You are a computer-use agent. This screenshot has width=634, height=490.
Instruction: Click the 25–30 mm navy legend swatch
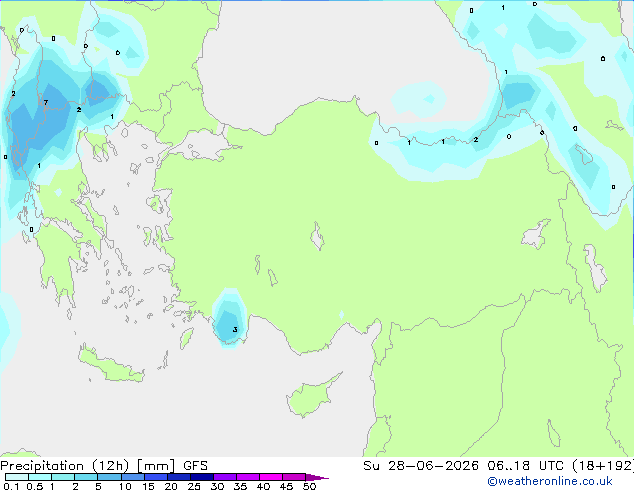pos(202,477)
